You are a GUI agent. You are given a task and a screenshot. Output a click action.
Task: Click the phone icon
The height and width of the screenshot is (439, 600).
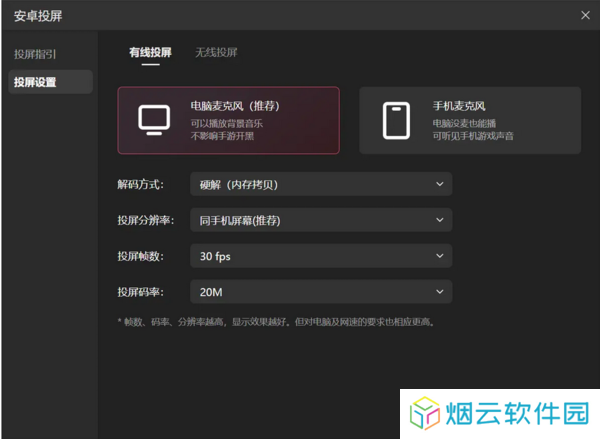coord(396,120)
